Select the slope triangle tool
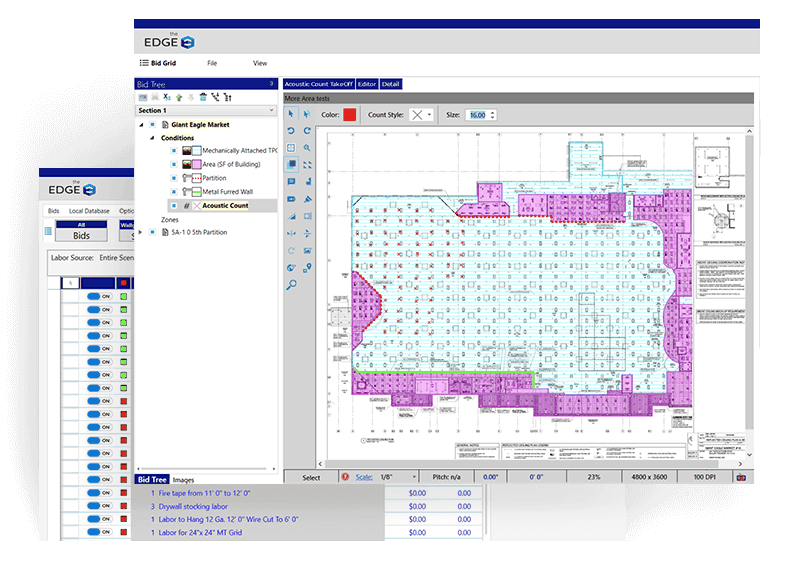 click(x=291, y=216)
